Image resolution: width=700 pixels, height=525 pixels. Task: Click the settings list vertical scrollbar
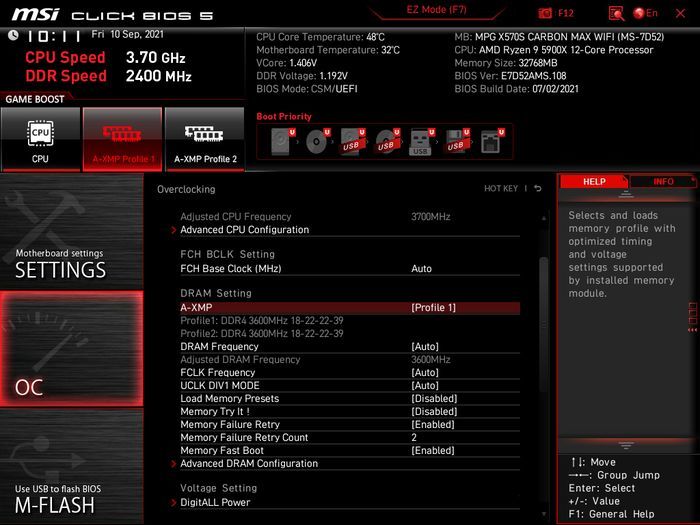pyautogui.click(x=544, y=325)
